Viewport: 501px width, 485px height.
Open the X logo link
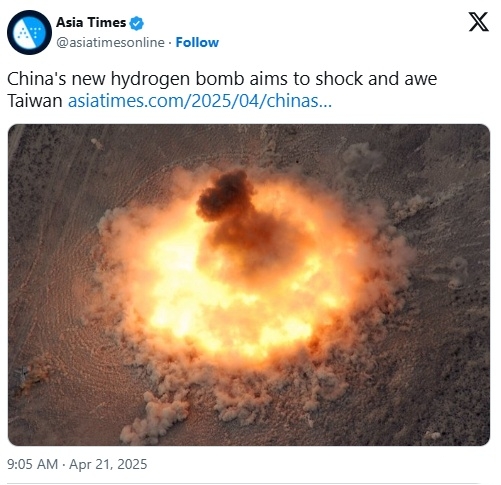[479, 22]
